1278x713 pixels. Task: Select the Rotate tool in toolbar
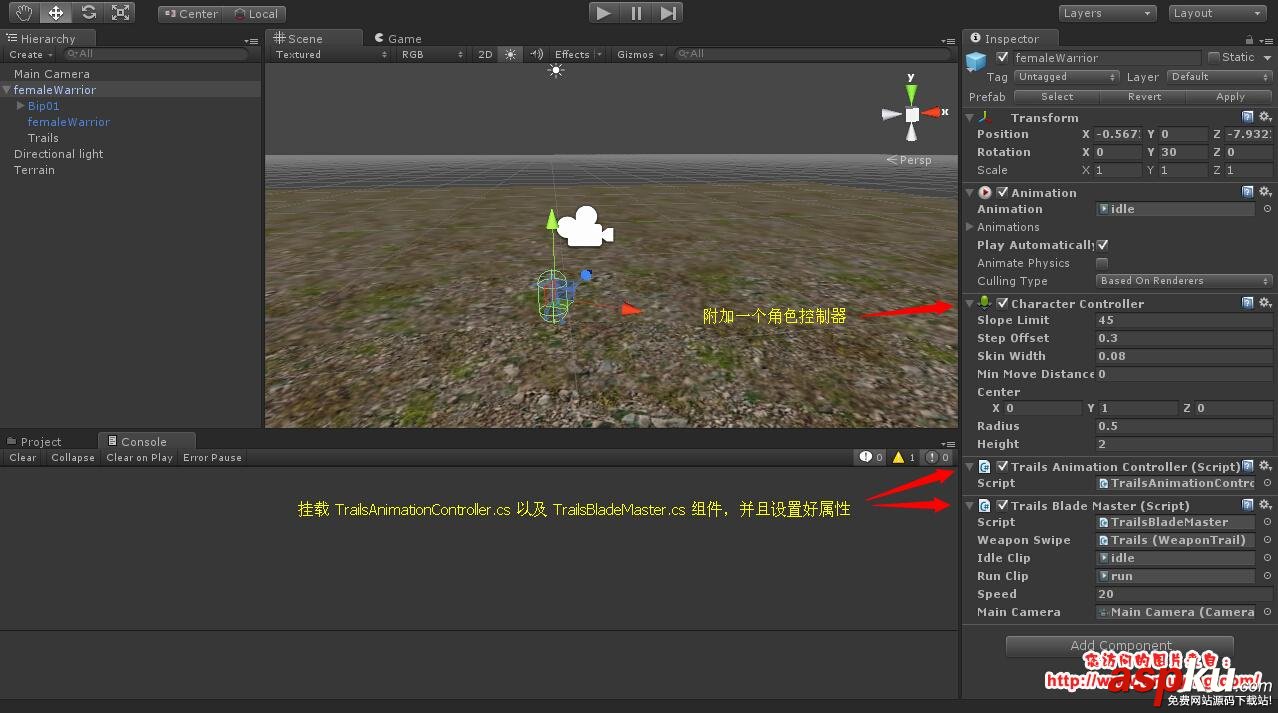point(88,13)
